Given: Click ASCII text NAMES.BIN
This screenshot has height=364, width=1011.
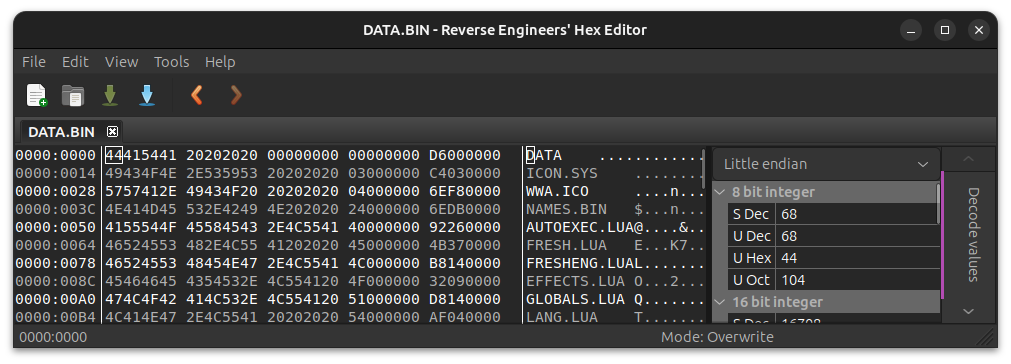Looking at the screenshot, I should tap(566, 209).
